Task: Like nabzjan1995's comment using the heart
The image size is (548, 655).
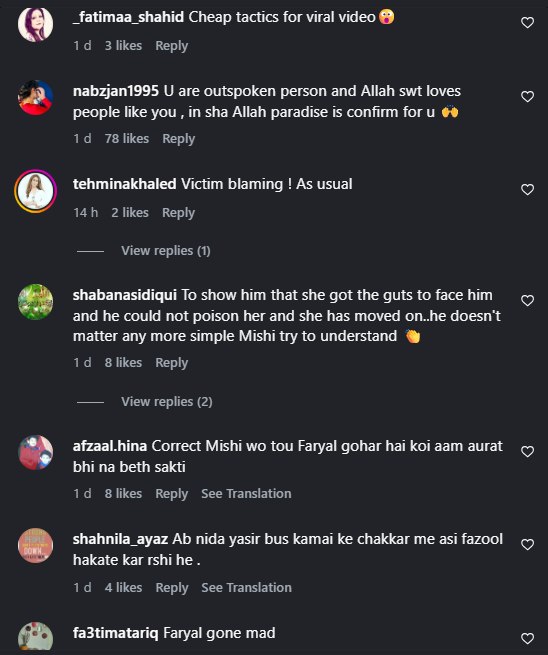Action: point(528,96)
